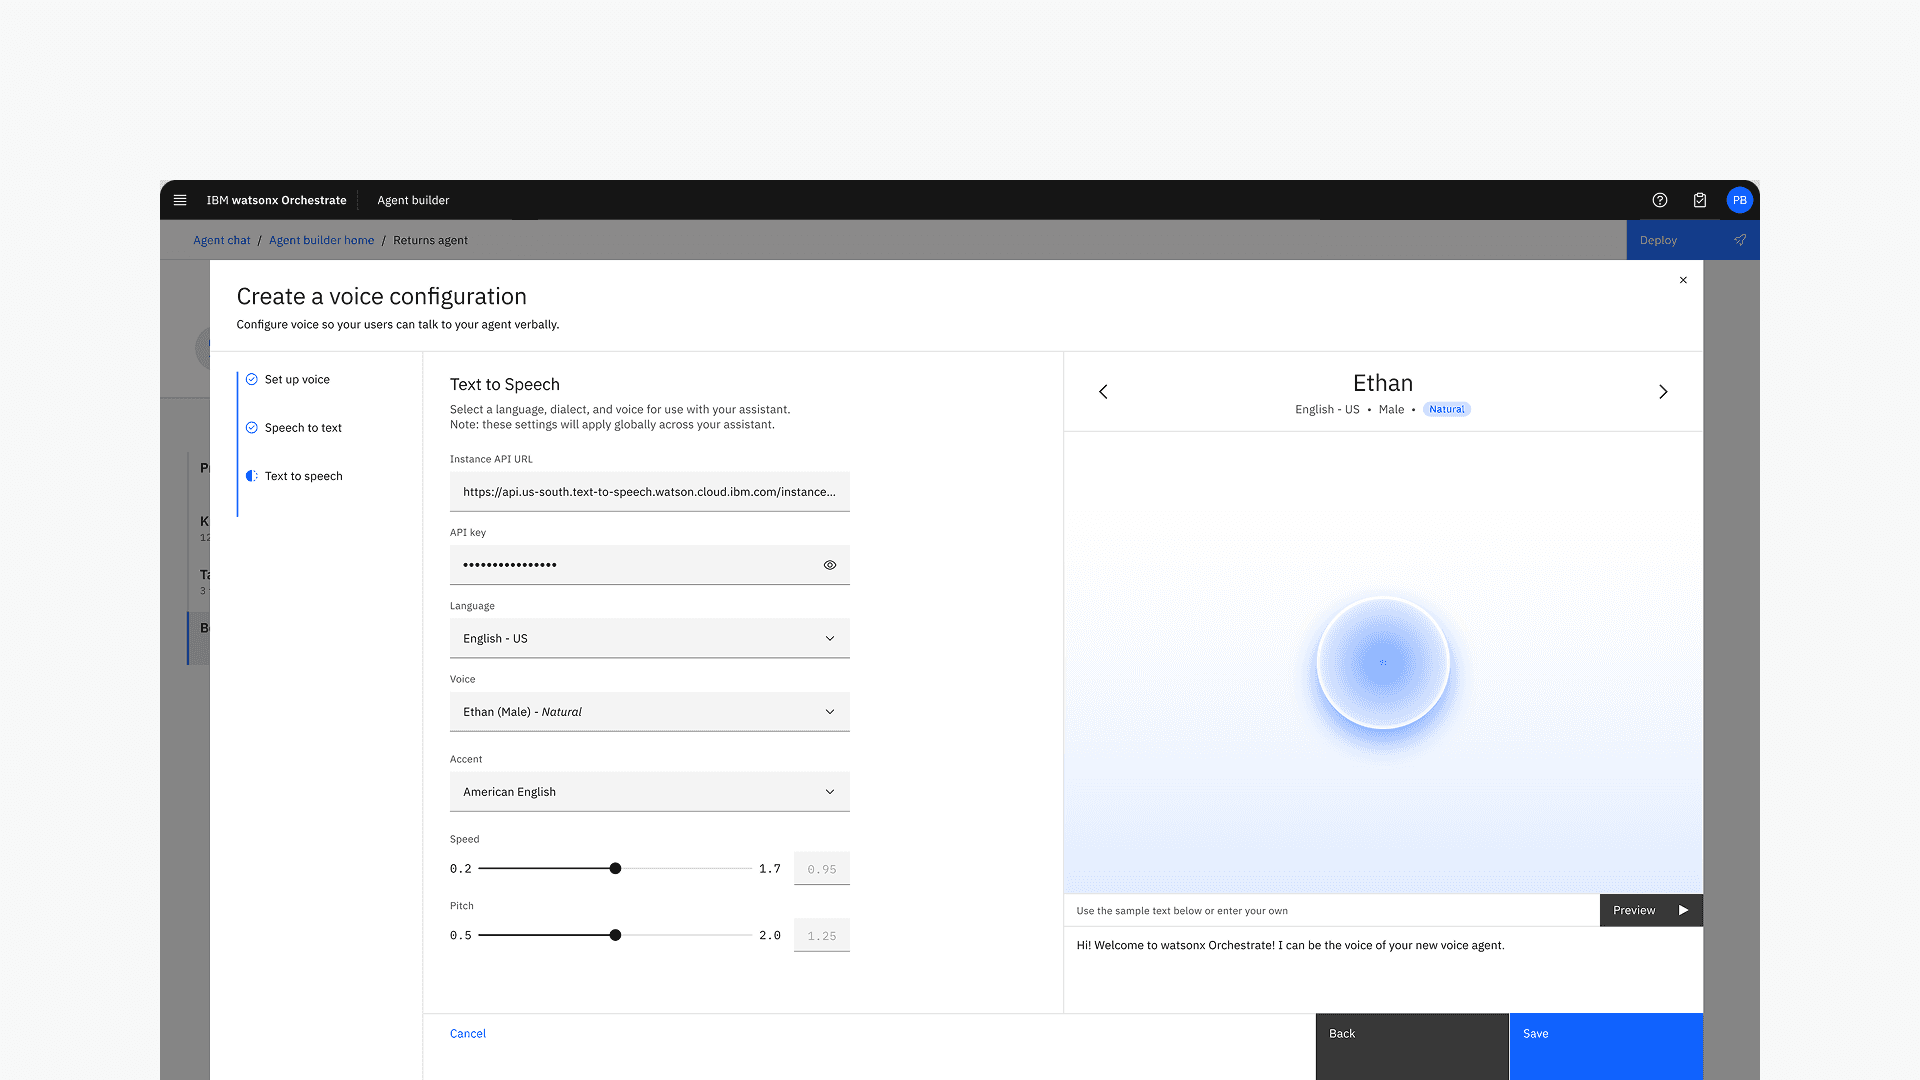The image size is (1920, 1080).
Task: Open the PB user avatar
Action: pyautogui.click(x=1740, y=200)
